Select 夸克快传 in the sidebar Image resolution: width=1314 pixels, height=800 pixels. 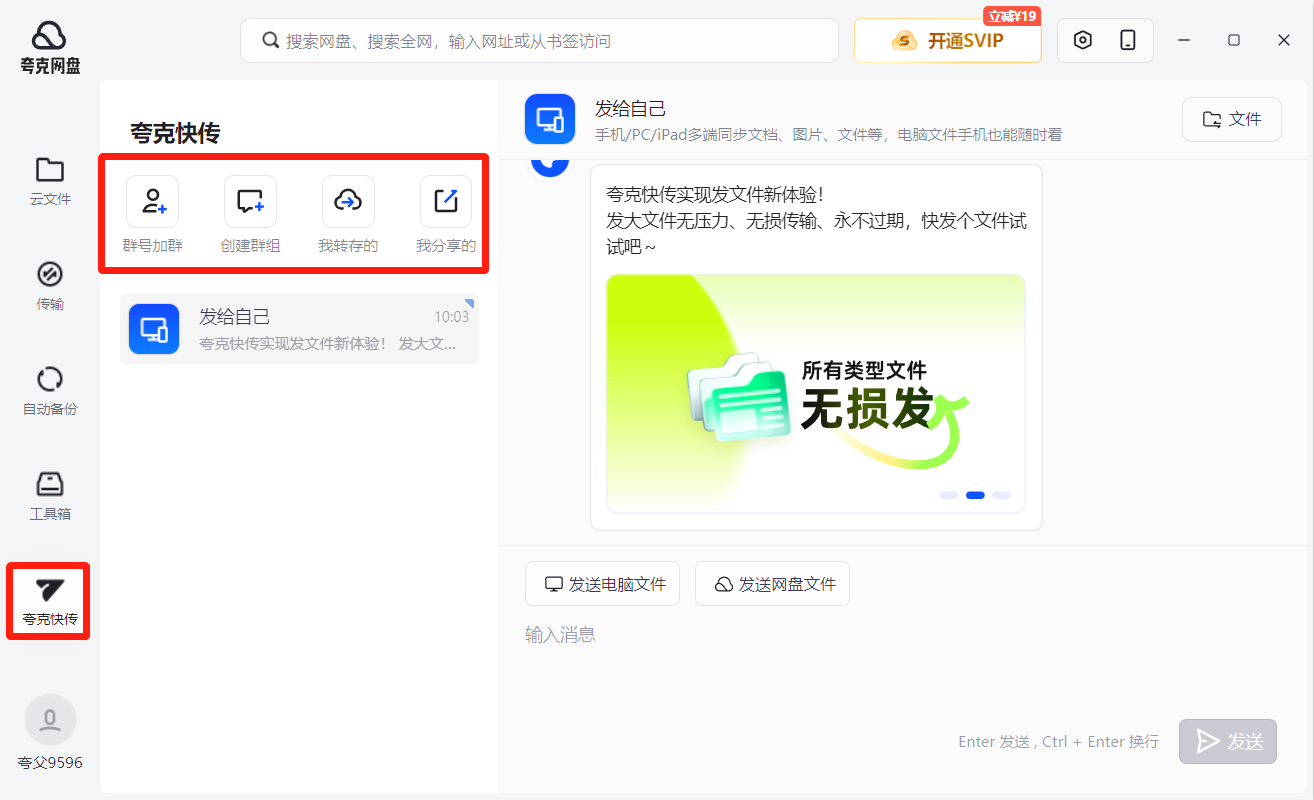[x=50, y=601]
